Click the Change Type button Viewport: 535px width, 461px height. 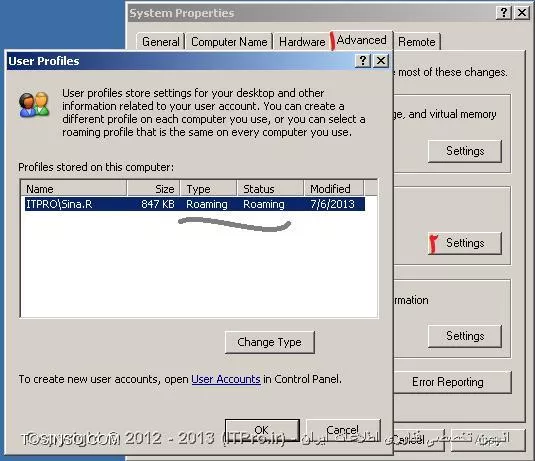coord(270,342)
